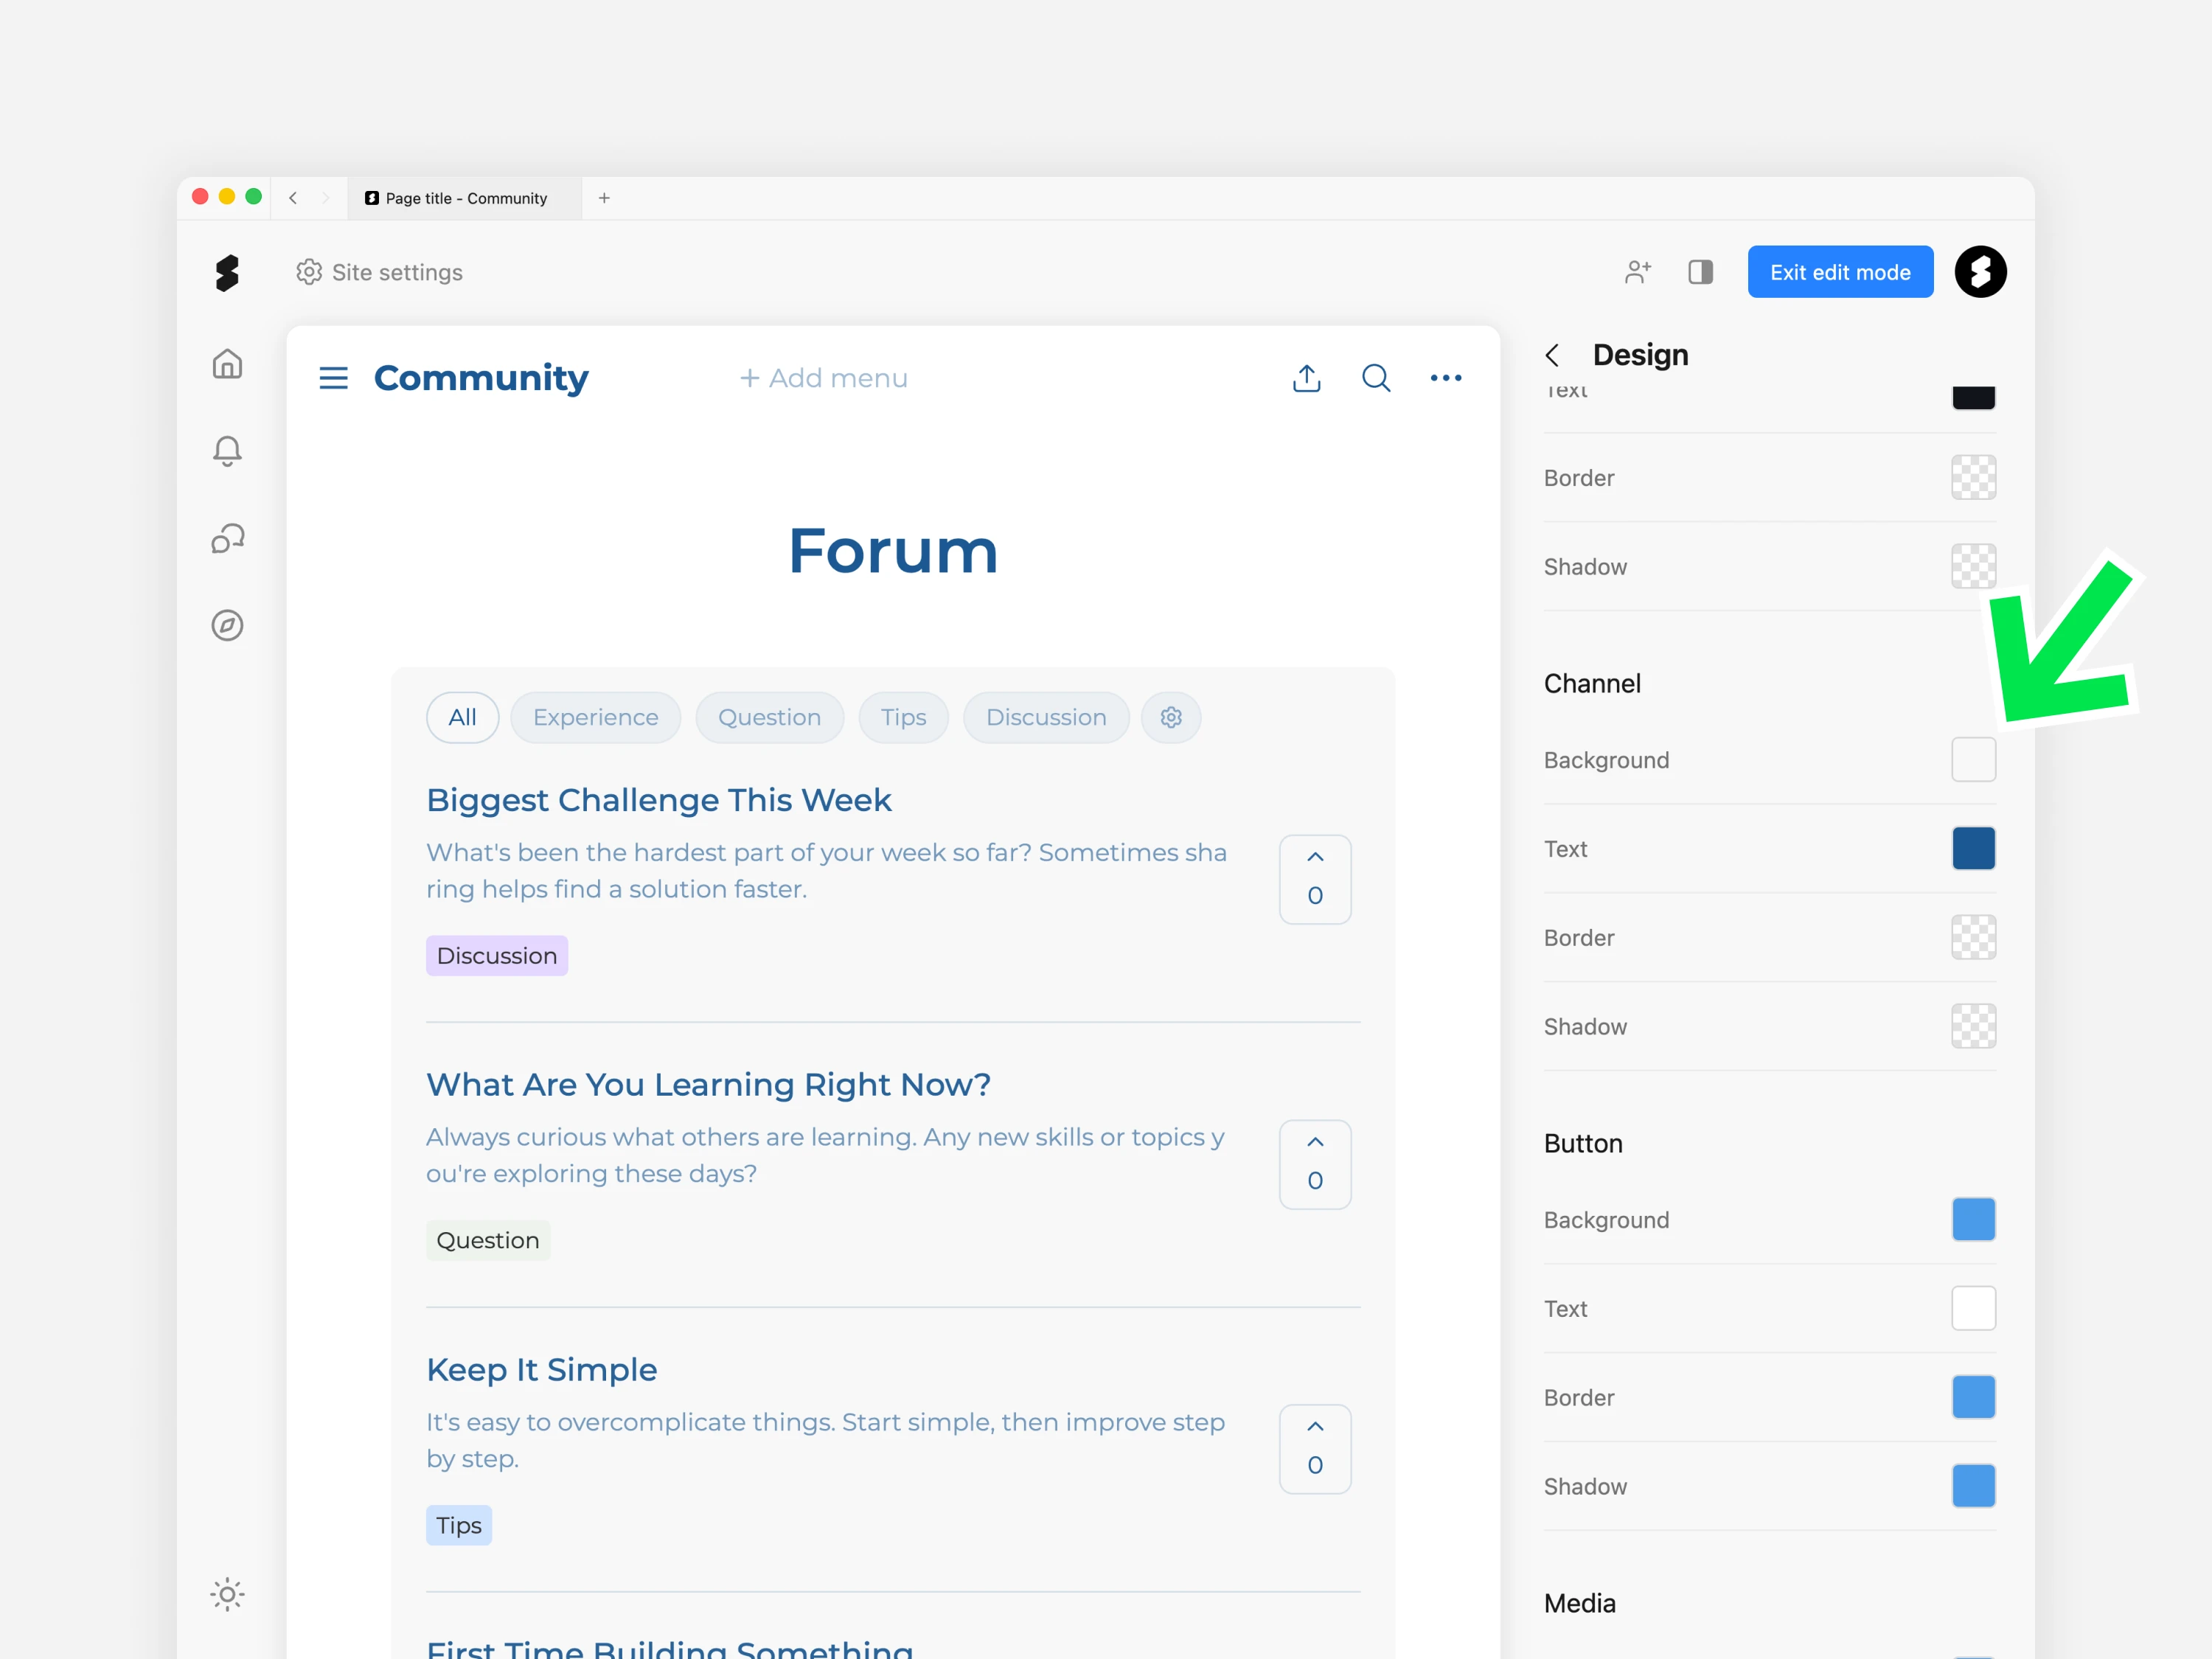The image size is (2212, 1659).
Task: Open the Site settings option
Action: [x=380, y=272]
